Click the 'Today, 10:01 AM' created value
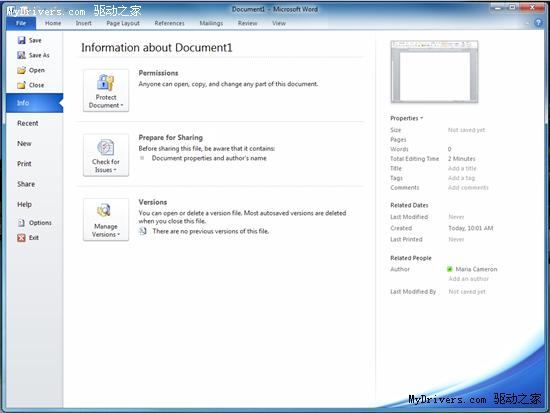Viewport: 550px width, 413px height. (x=471, y=228)
